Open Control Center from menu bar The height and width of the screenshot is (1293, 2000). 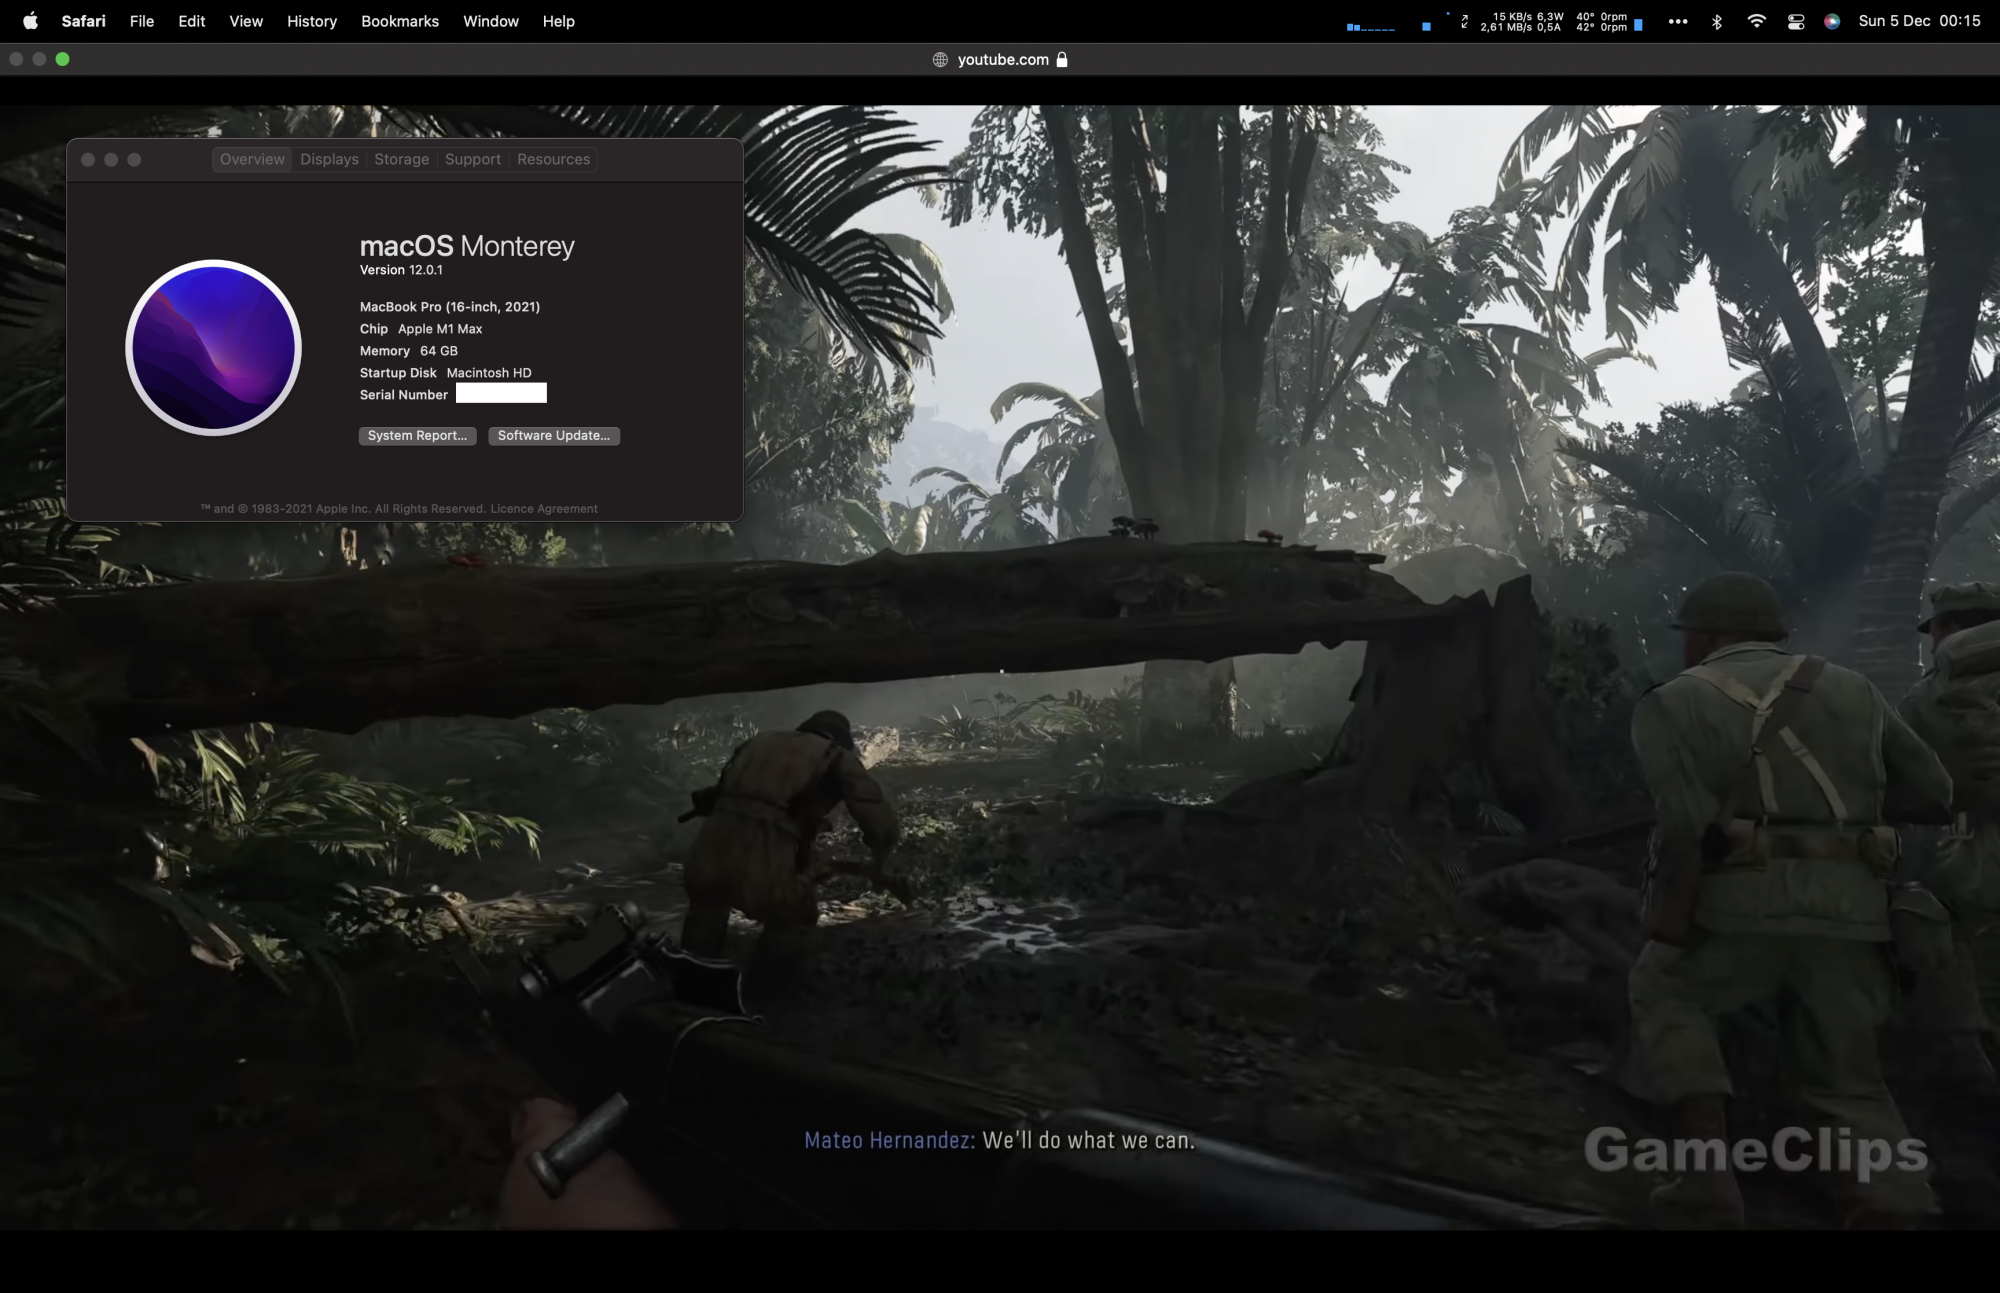click(x=1796, y=21)
